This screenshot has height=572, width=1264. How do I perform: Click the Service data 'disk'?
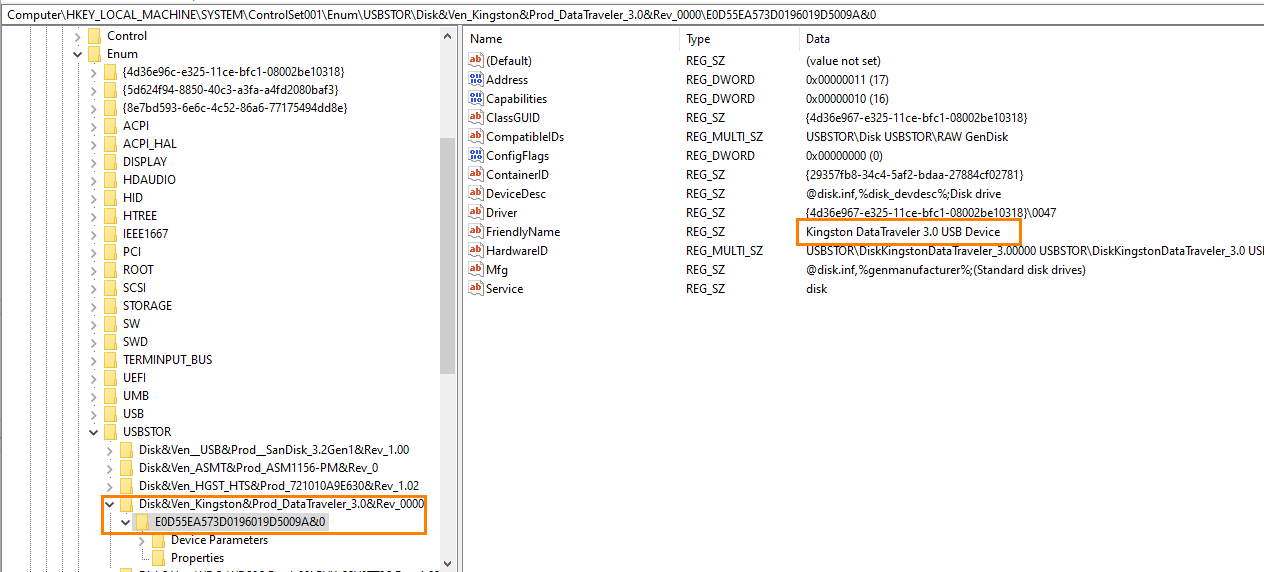816,289
